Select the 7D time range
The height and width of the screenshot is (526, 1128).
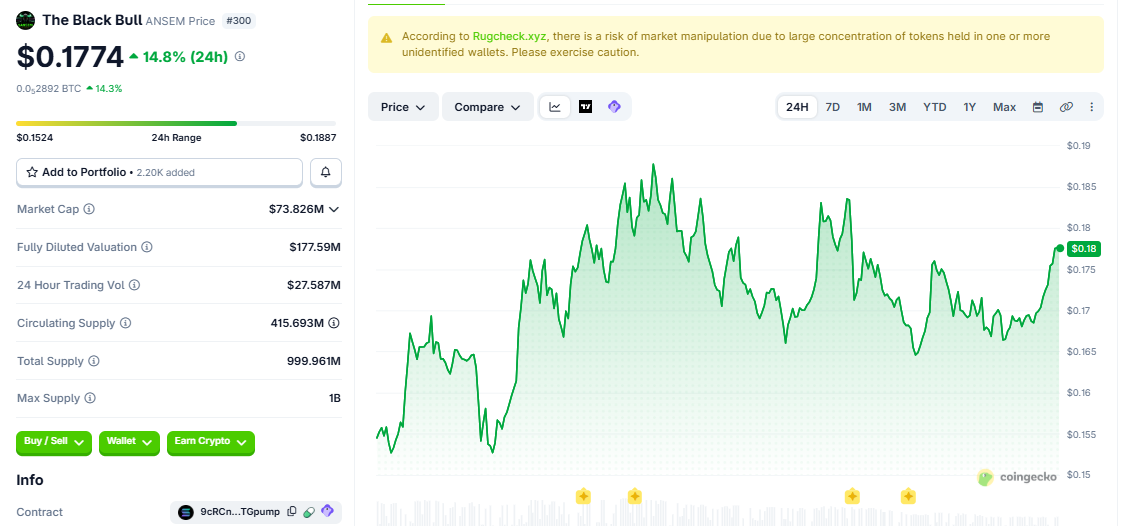(x=832, y=107)
